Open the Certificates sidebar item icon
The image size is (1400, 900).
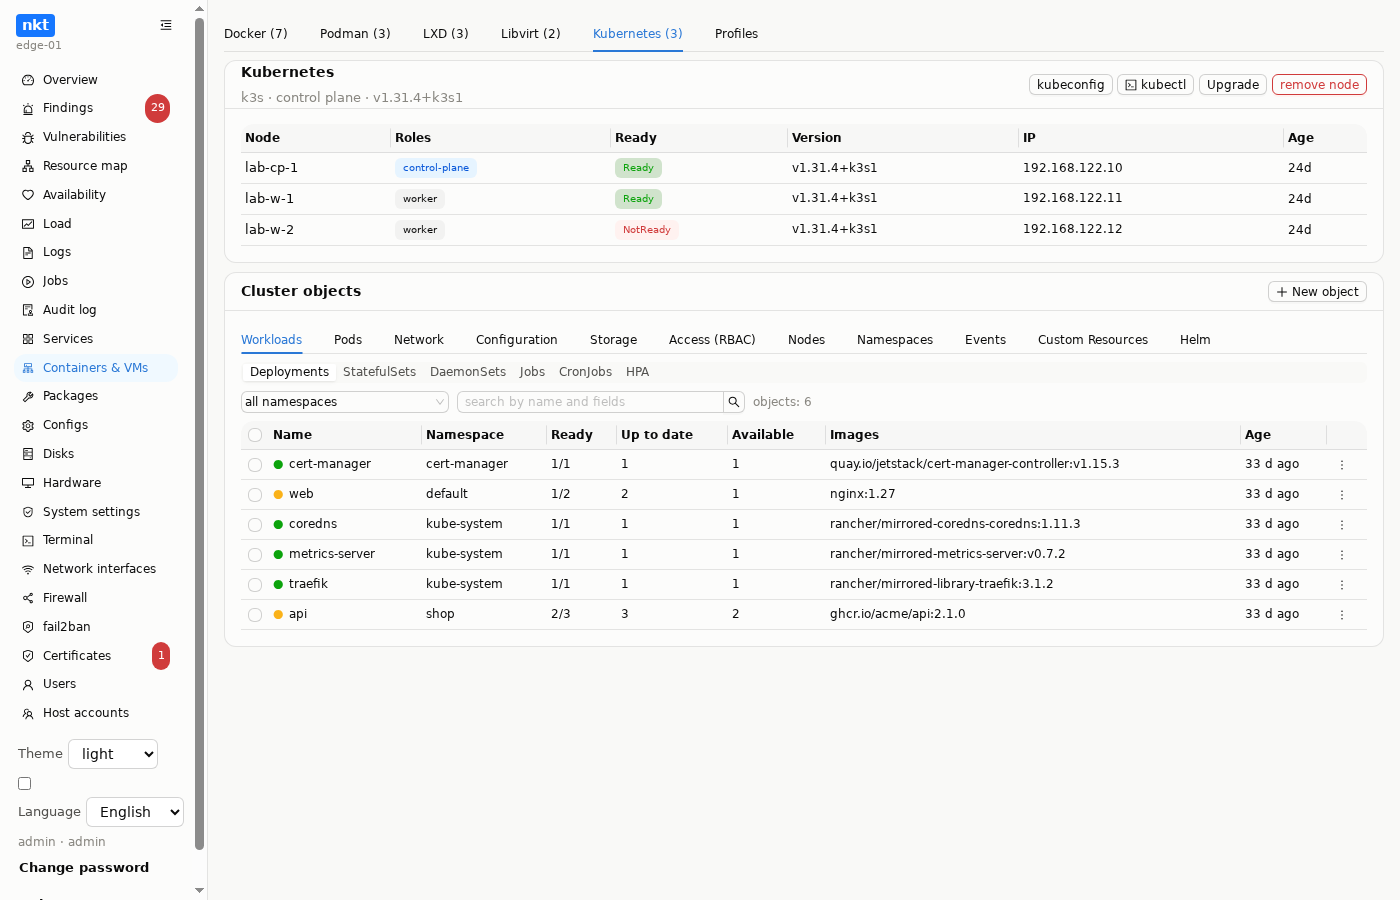tap(28, 656)
